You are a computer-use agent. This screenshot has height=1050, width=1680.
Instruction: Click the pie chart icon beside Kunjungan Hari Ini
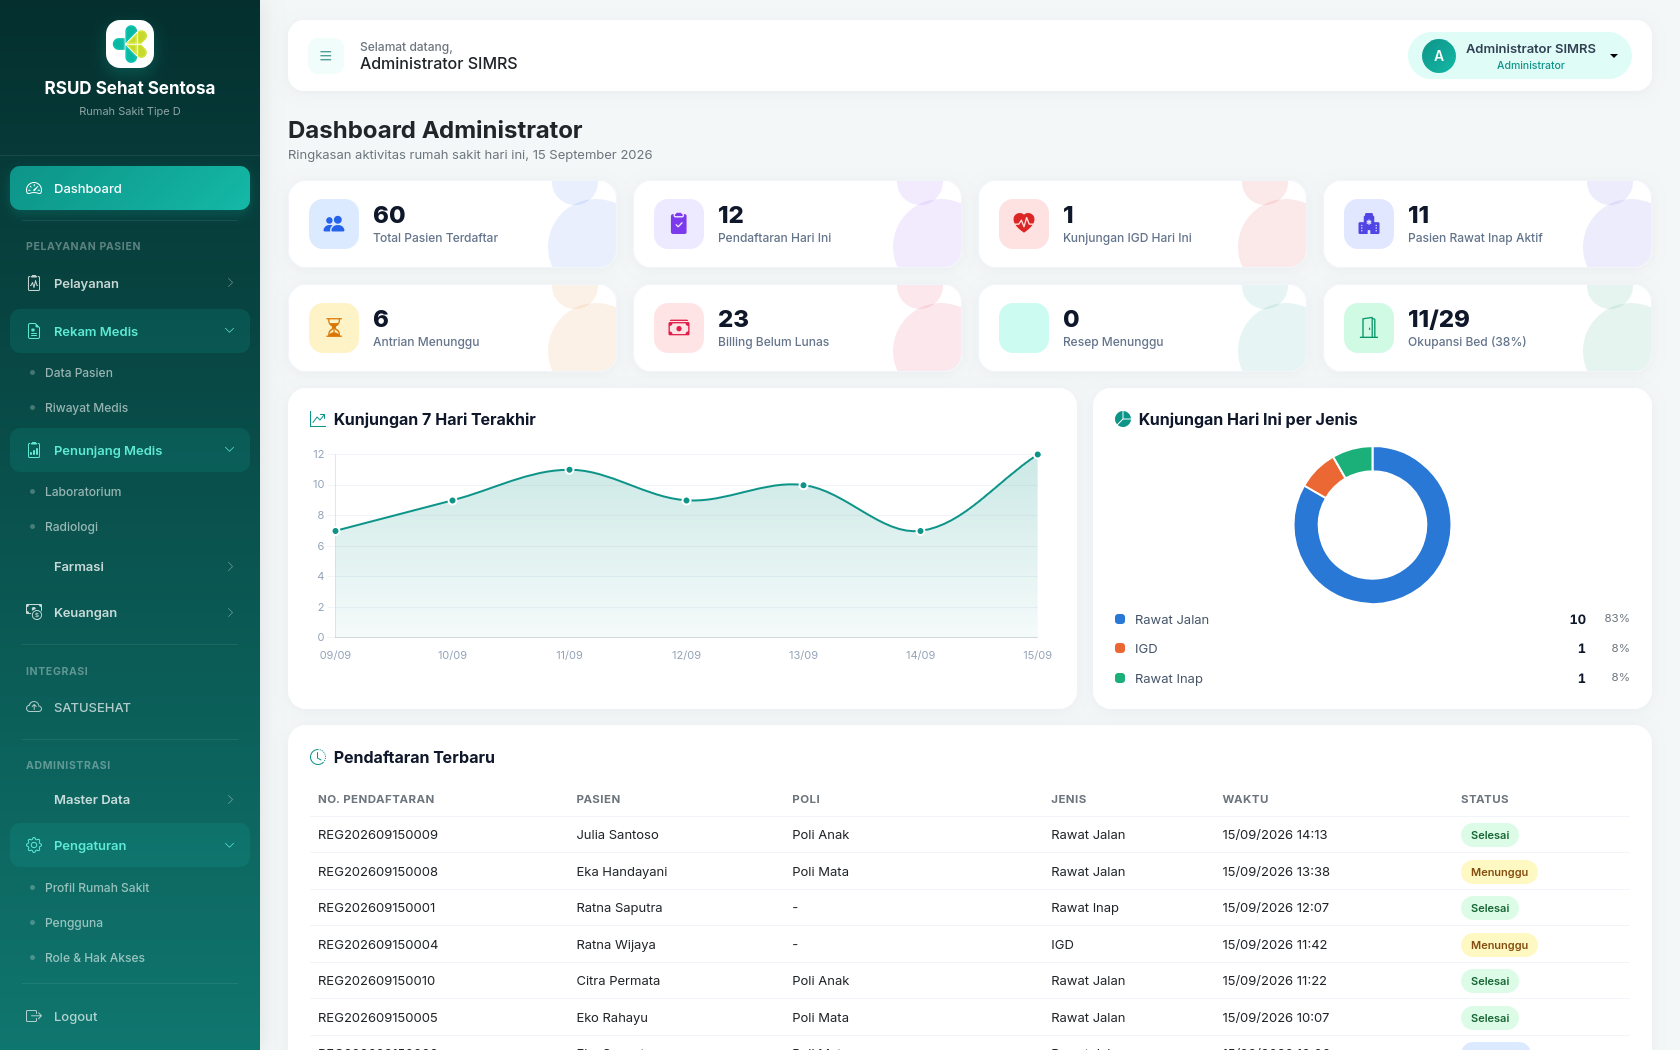click(1123, 419)
